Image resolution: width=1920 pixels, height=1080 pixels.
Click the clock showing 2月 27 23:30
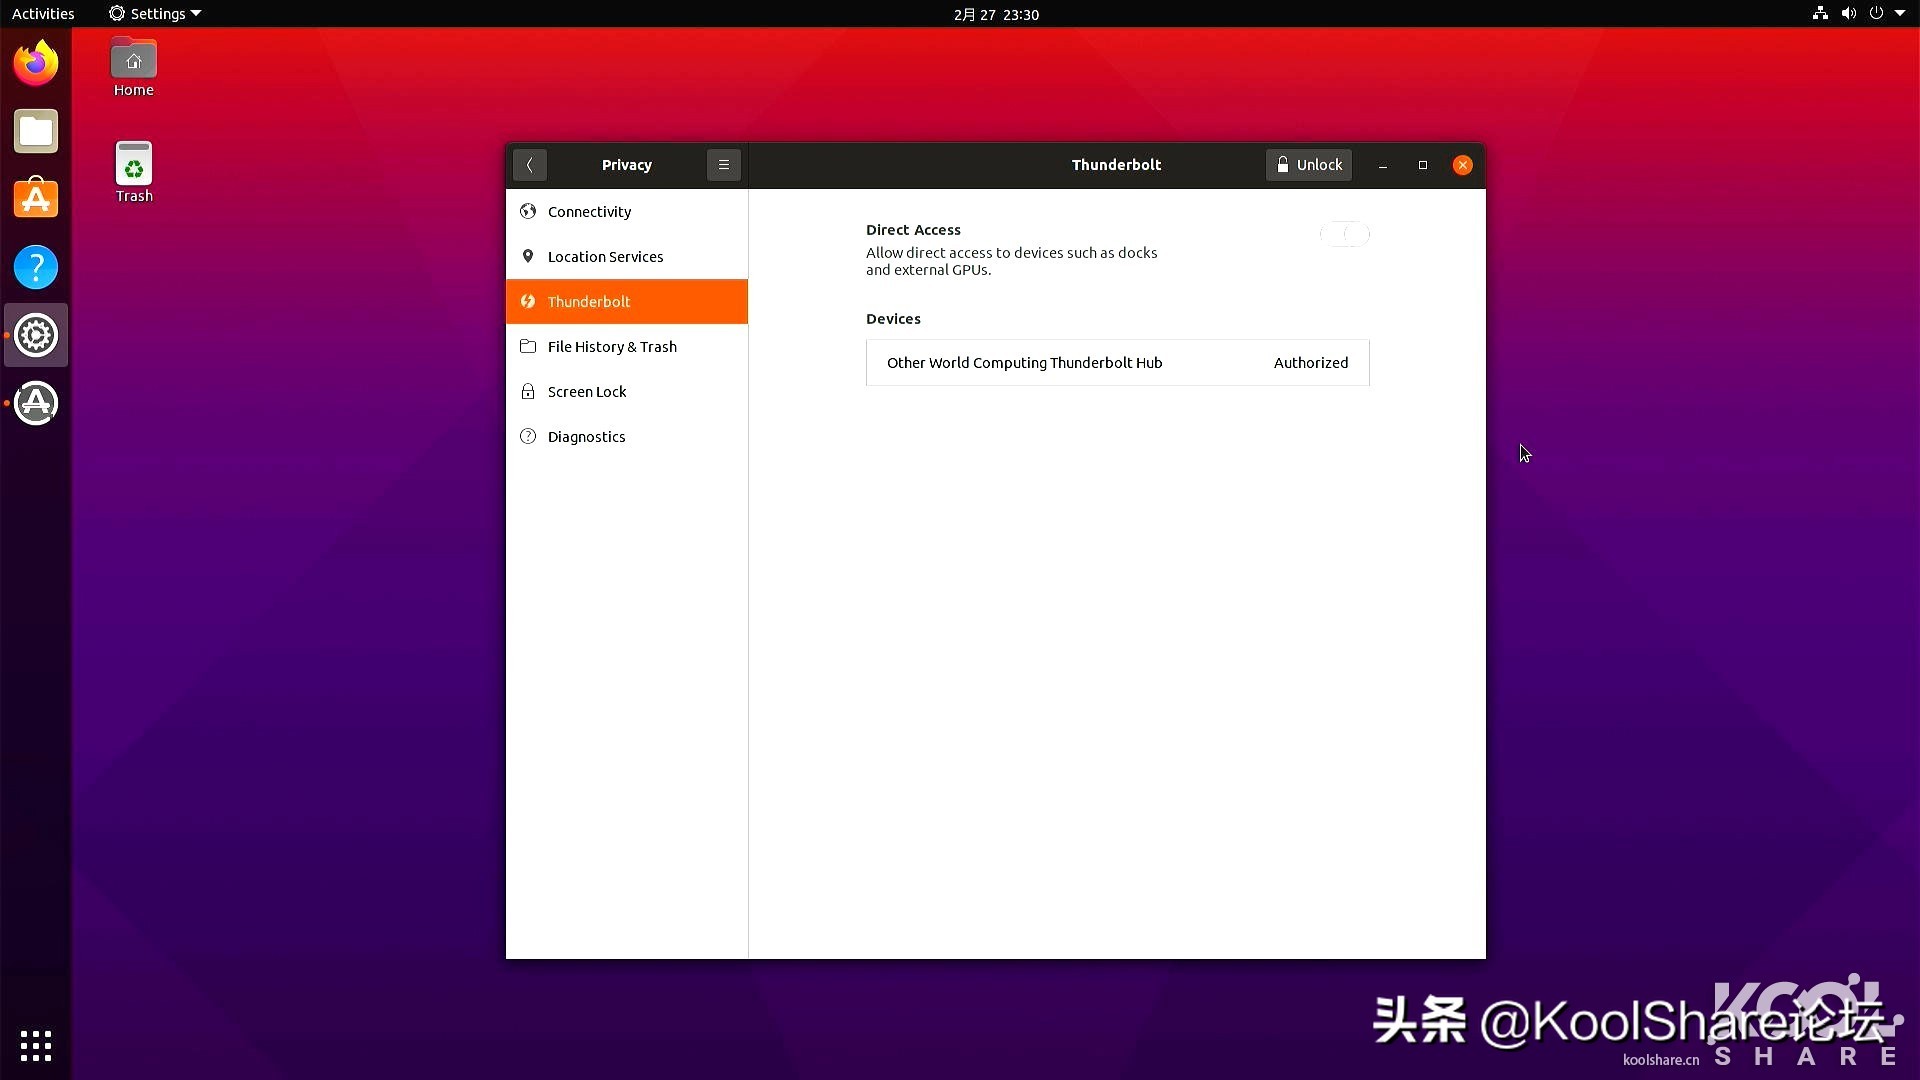(995, 14)
